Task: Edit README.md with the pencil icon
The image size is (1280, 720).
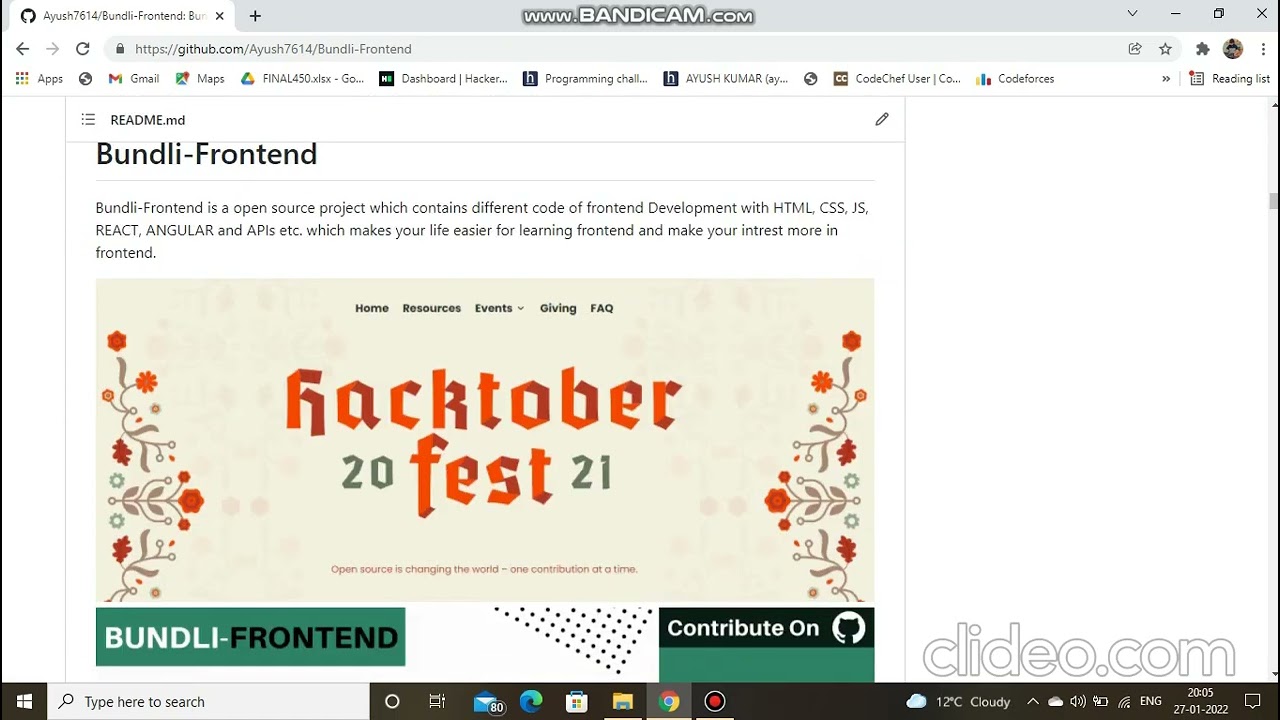Action: coord(882,119)
